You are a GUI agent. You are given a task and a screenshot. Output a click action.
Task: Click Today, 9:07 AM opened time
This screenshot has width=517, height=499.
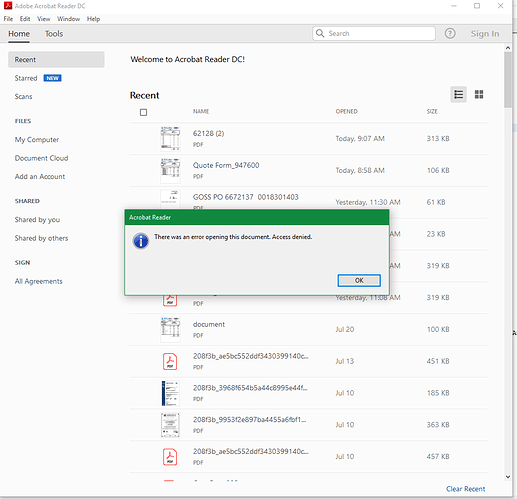click(x=360, y=139)
